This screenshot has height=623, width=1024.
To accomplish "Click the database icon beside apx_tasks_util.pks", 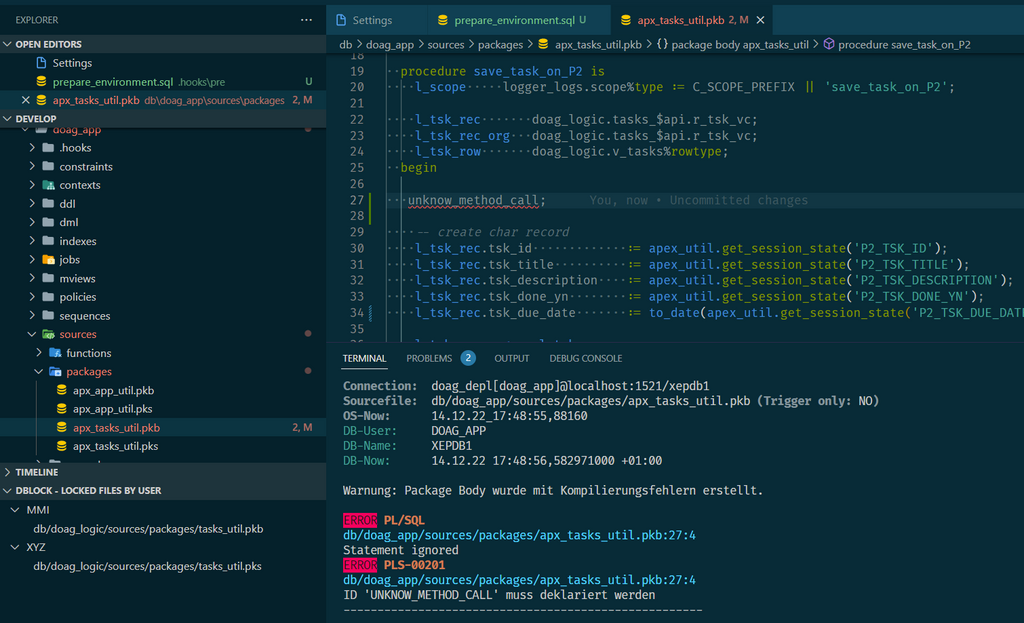I will pos(62,446).
